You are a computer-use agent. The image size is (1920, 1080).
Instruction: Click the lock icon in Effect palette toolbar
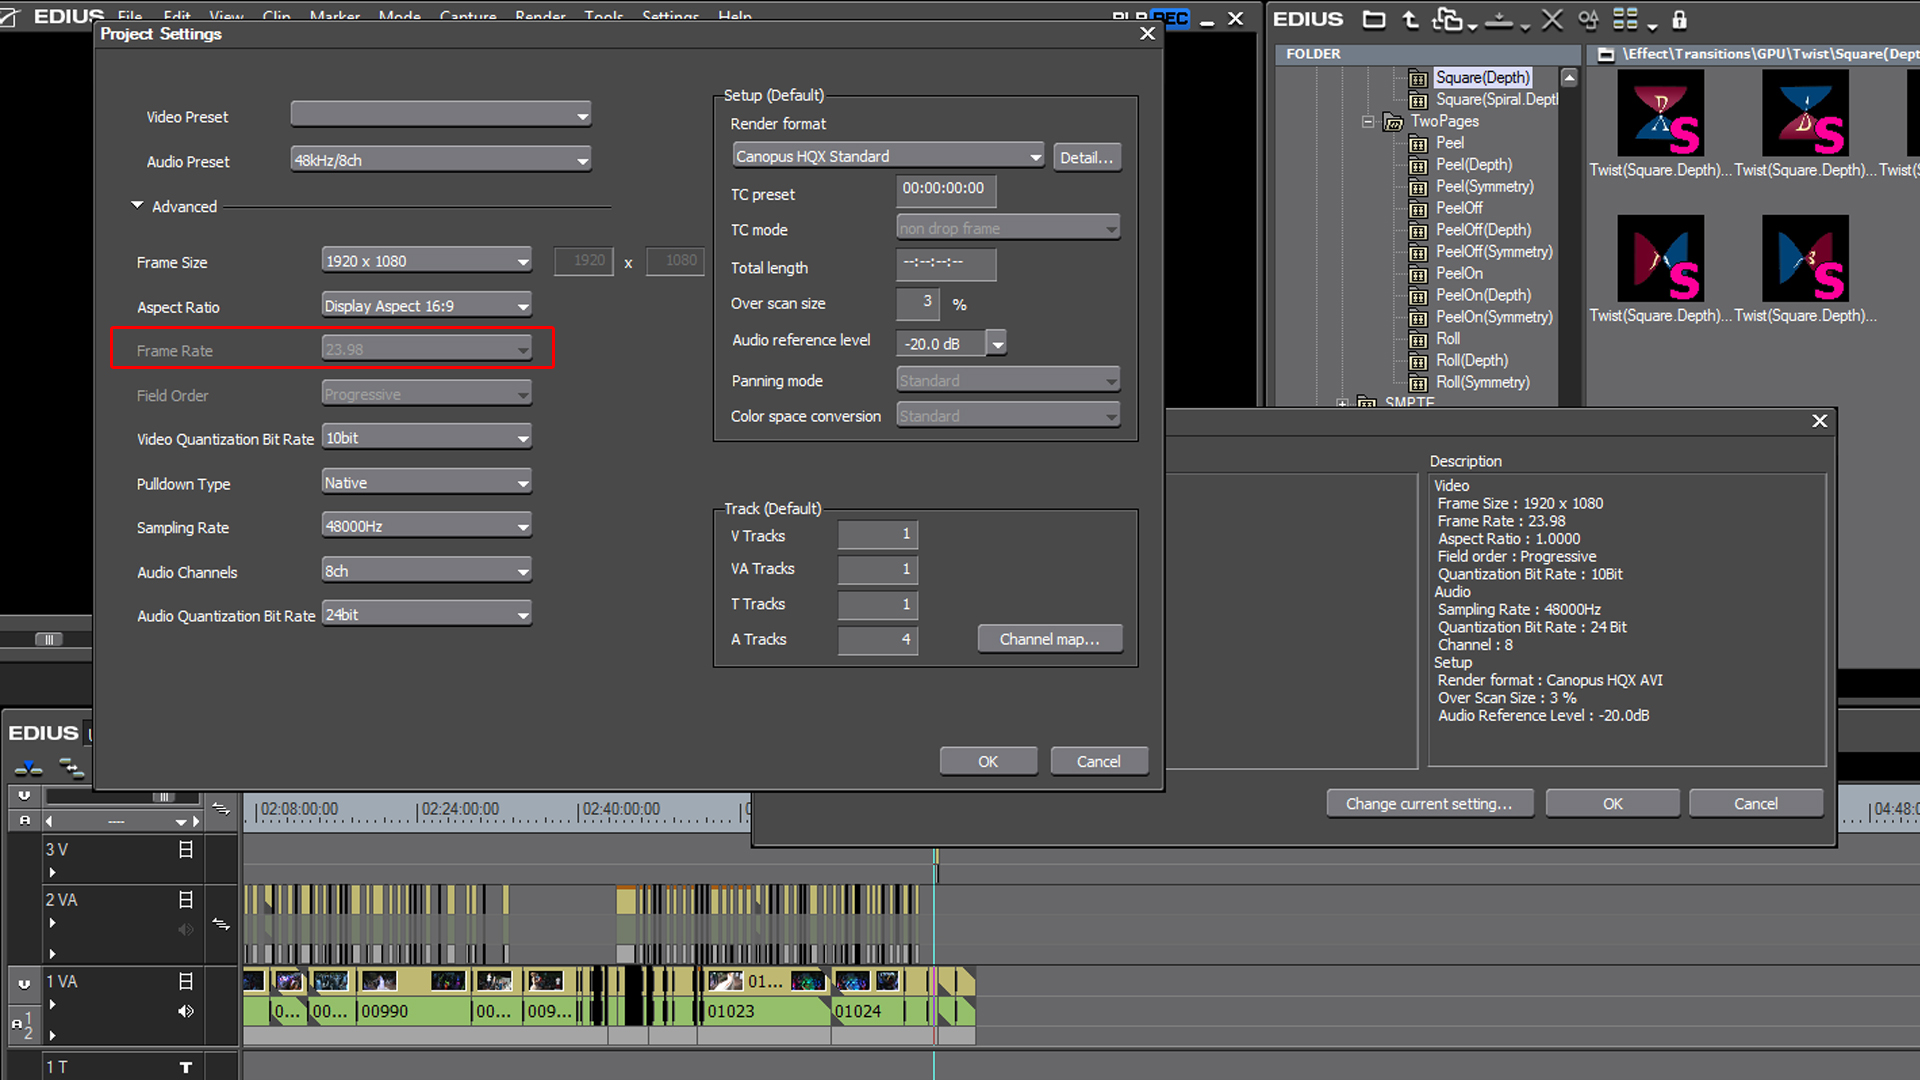(1680, 19)
